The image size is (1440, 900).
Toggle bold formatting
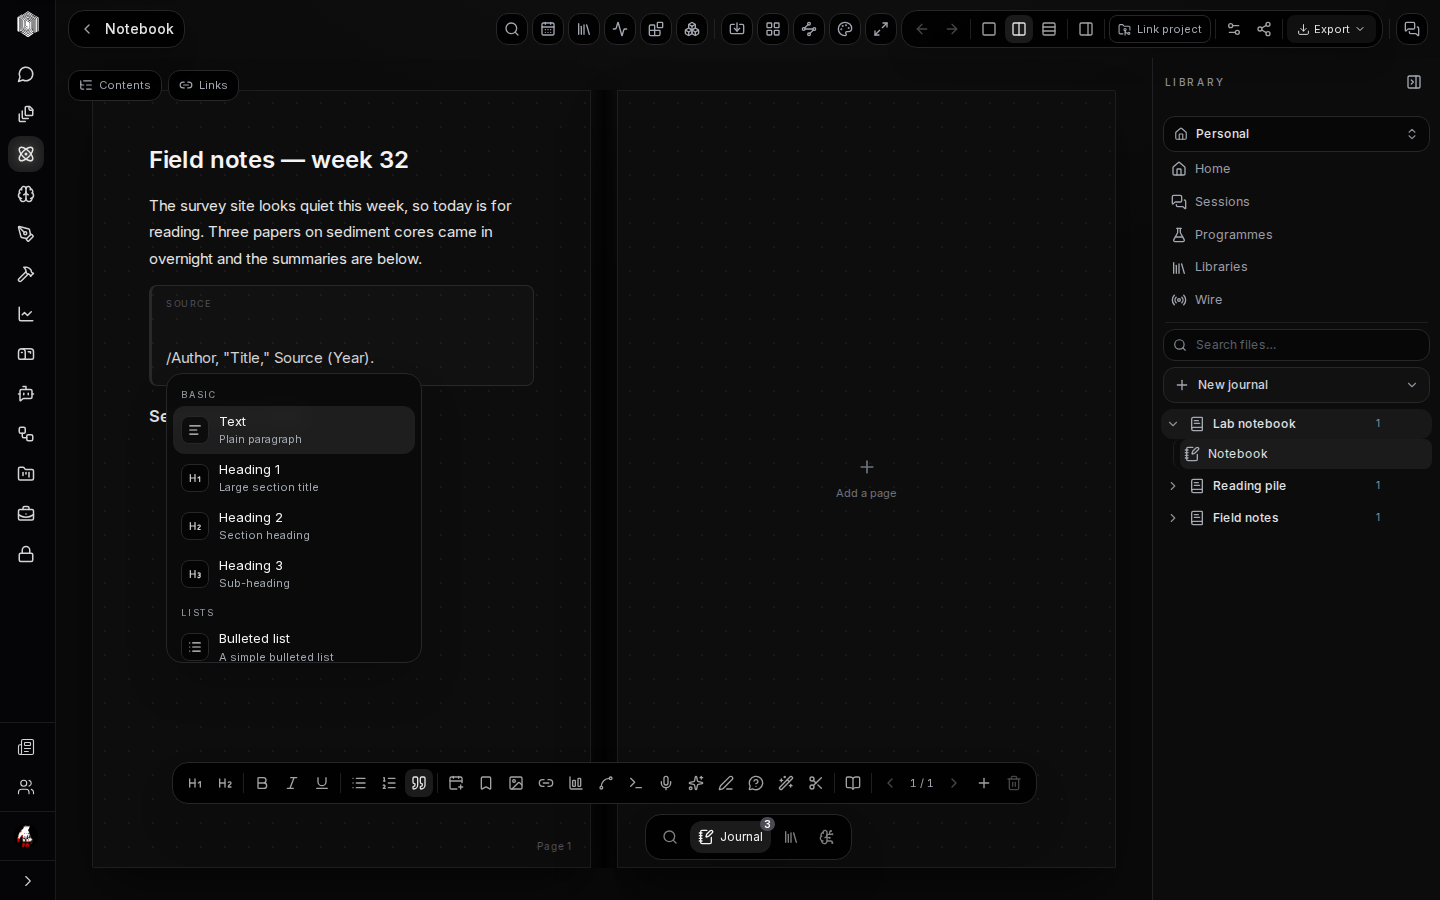click(262, 783)
